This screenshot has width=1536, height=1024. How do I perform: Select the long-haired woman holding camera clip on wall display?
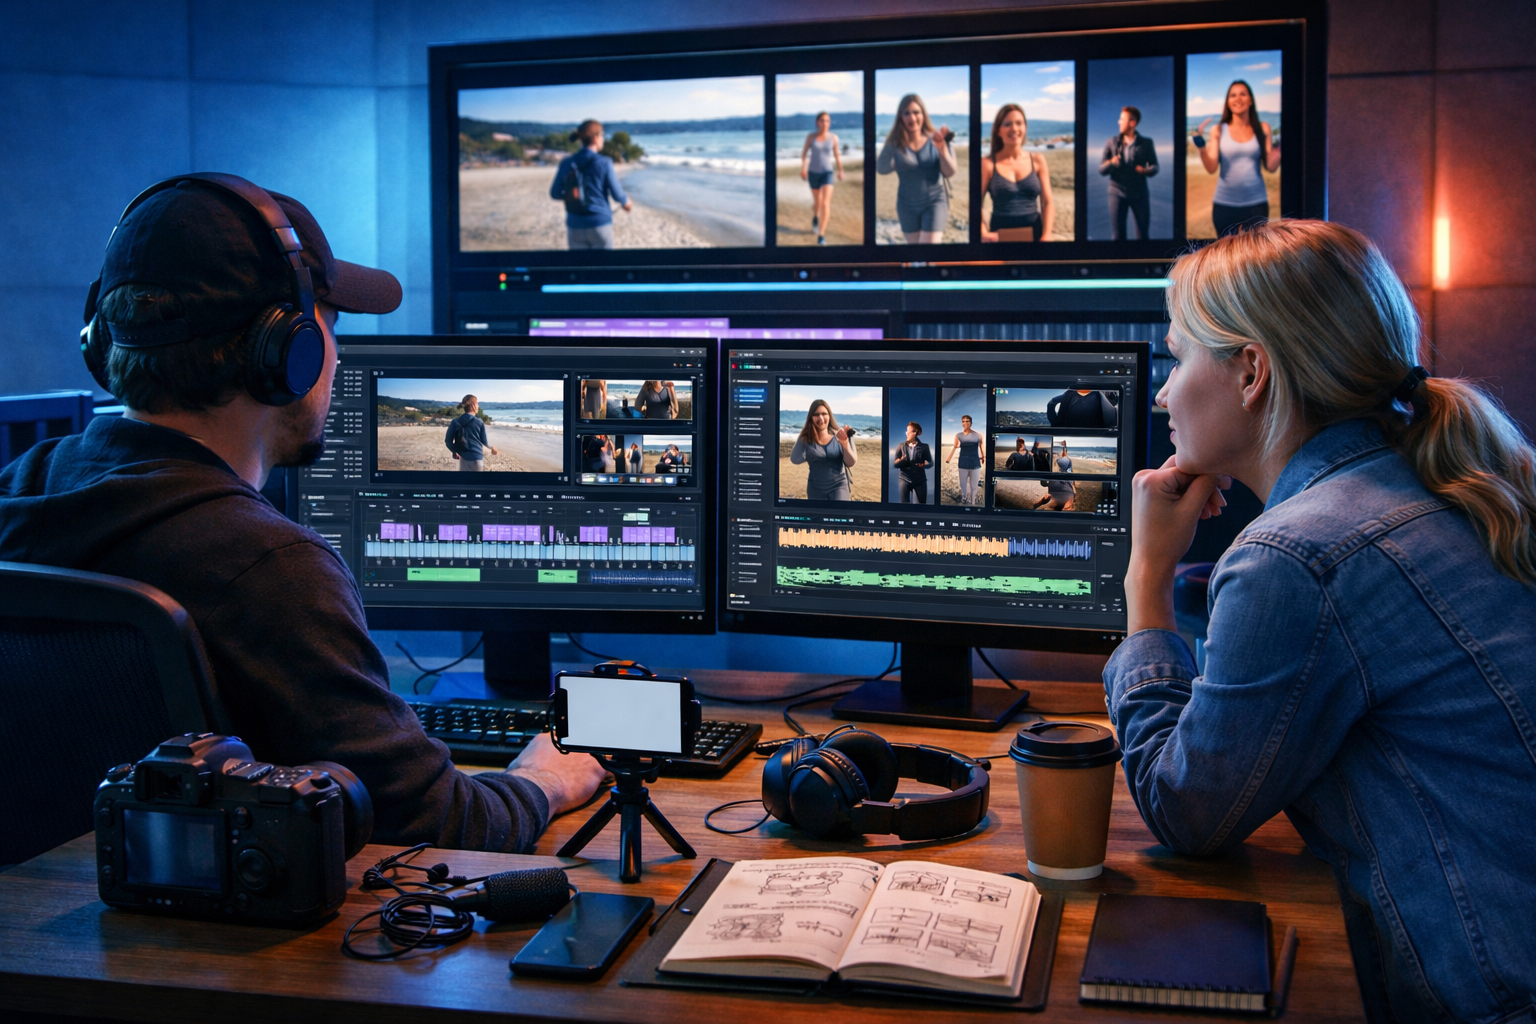coord(922,155)
